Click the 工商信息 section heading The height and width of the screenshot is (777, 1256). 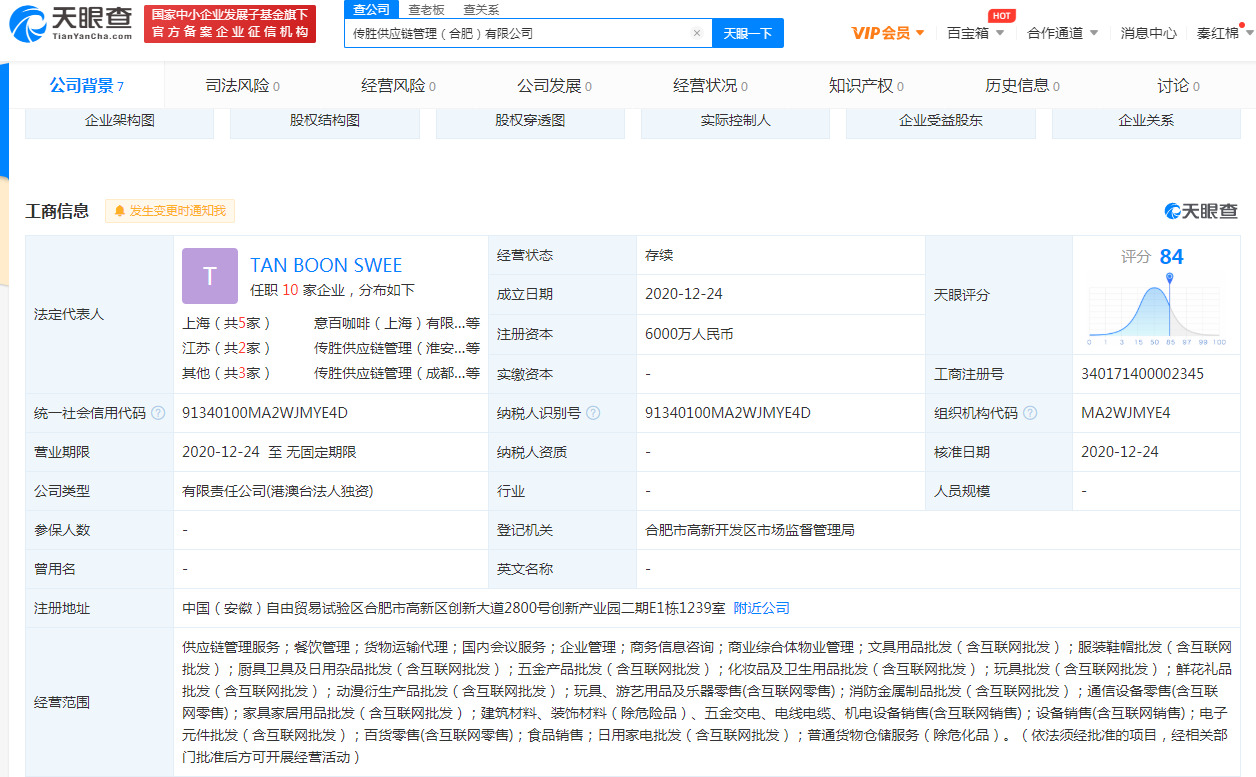(x=57, y=211)
